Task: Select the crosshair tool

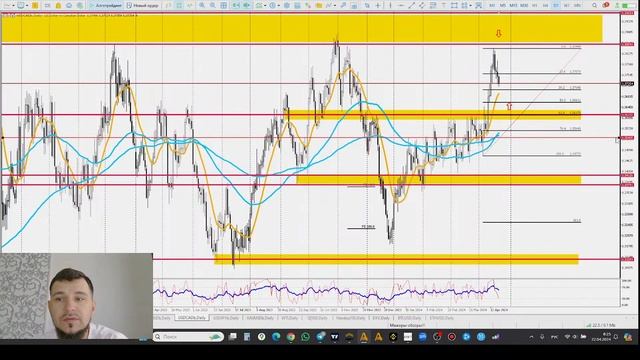Action: click(x=378, y=6)
